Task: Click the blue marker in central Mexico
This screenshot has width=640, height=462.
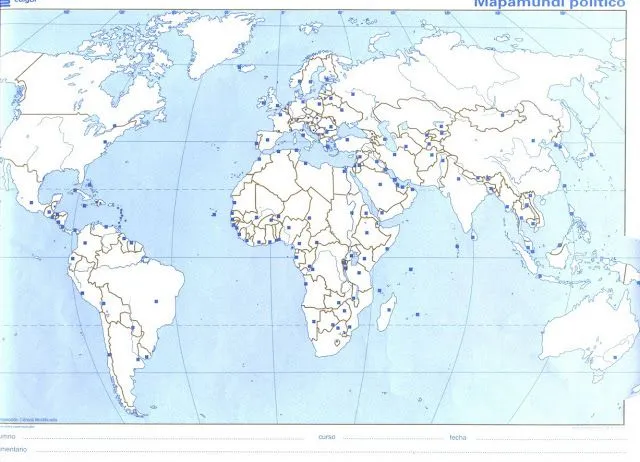Action: (x=31, y=202)
